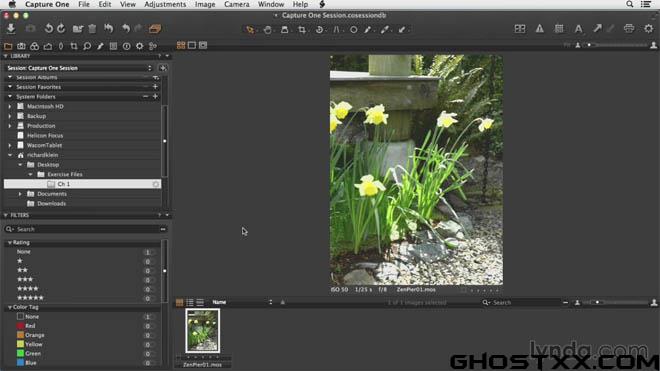
Task: Click the text annotation A icon
Action: tap(578, 29)
